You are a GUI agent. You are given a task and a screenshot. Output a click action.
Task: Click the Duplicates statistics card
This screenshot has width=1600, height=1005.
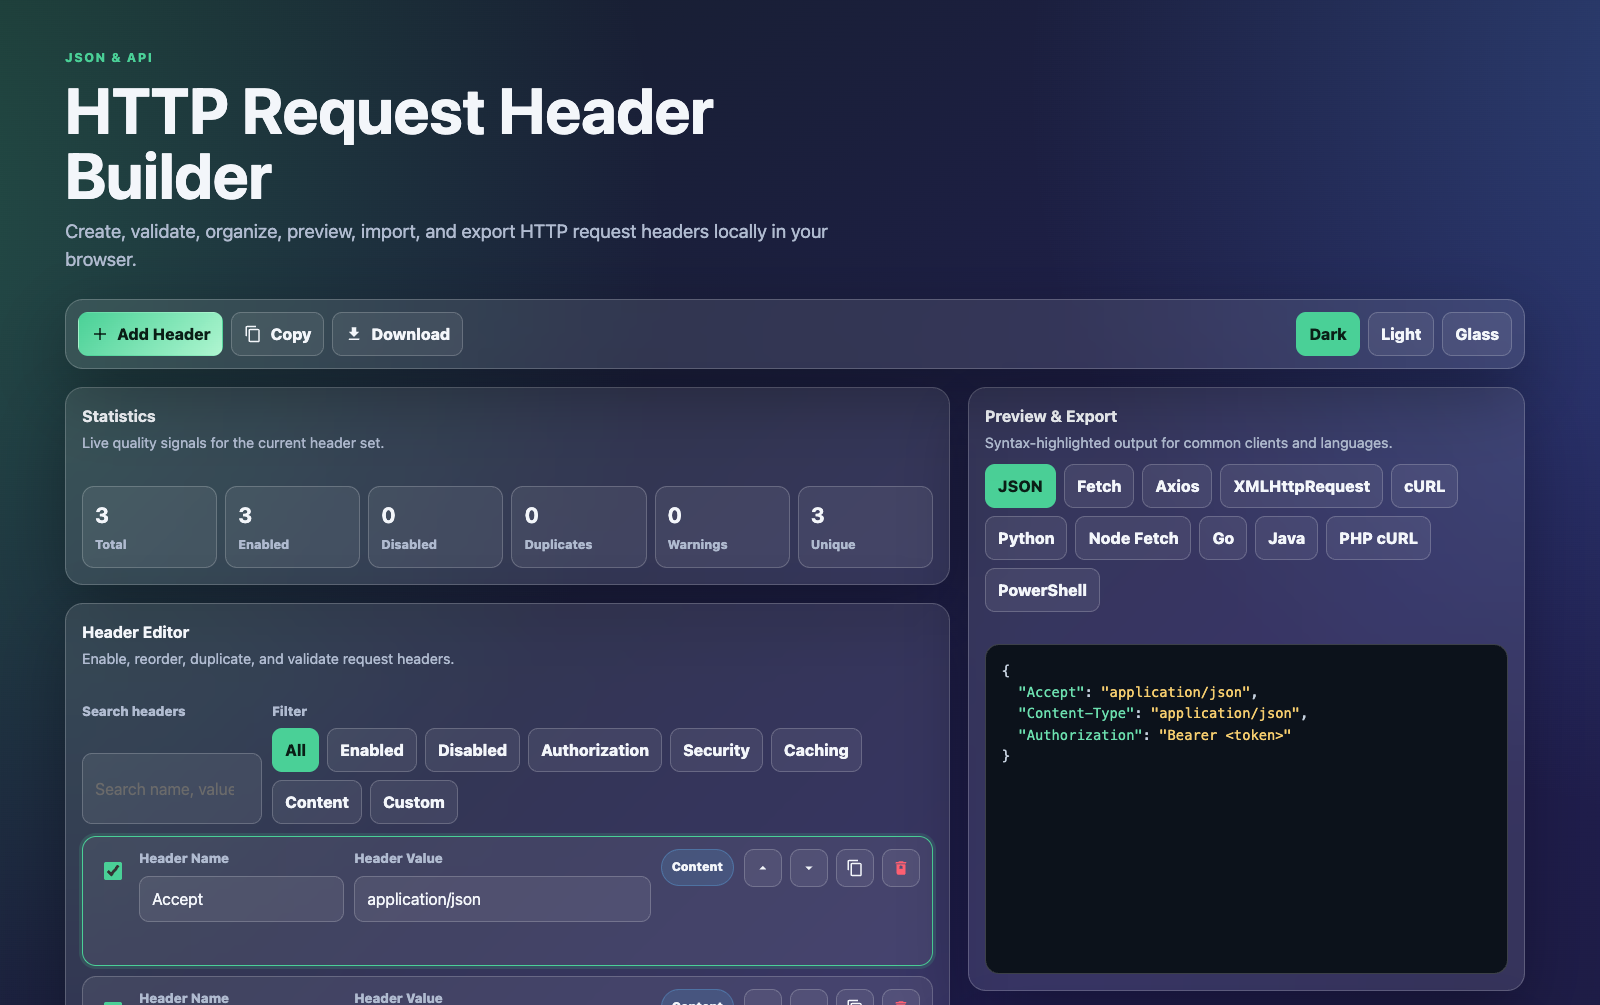pyautogui.click(x=579, y=527)
